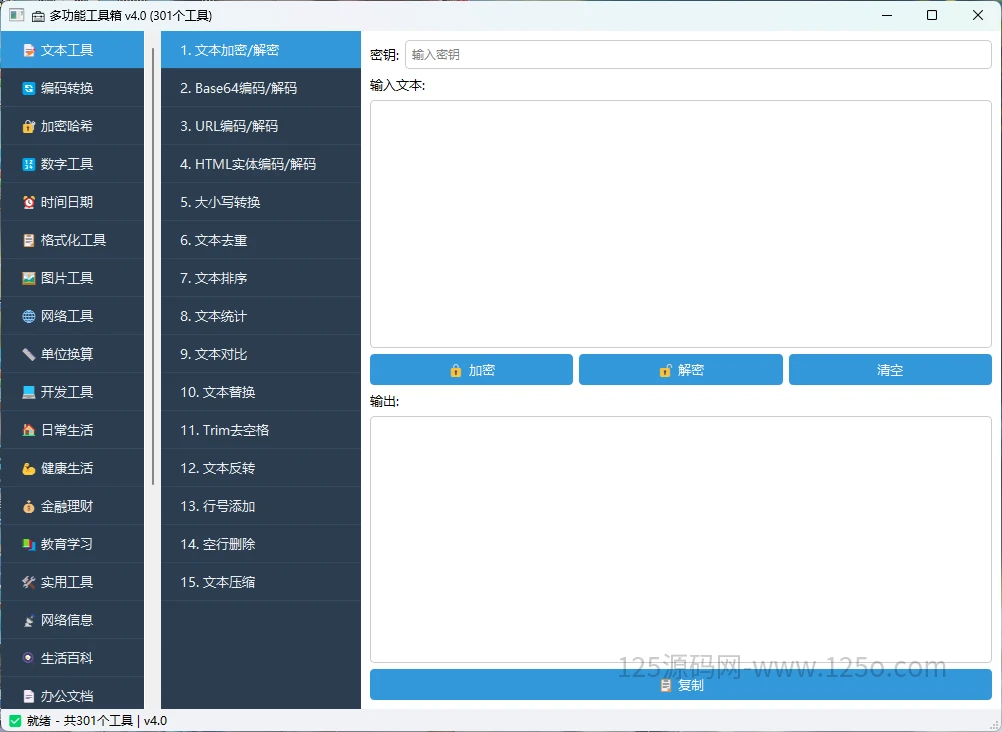Screen dimensions: 1002x732
Task: Click the 单位换算 ruler icon
Action: click(x=28, y=354)
